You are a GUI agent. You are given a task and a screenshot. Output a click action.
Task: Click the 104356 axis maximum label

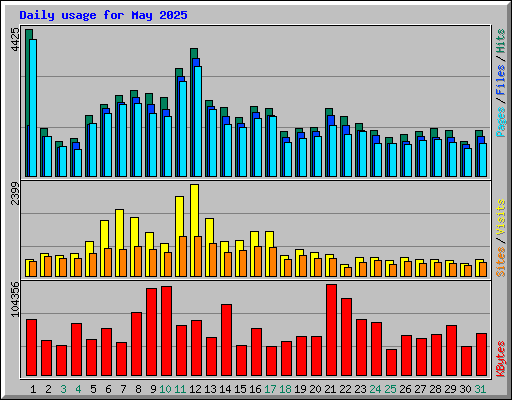coord(16,299)
